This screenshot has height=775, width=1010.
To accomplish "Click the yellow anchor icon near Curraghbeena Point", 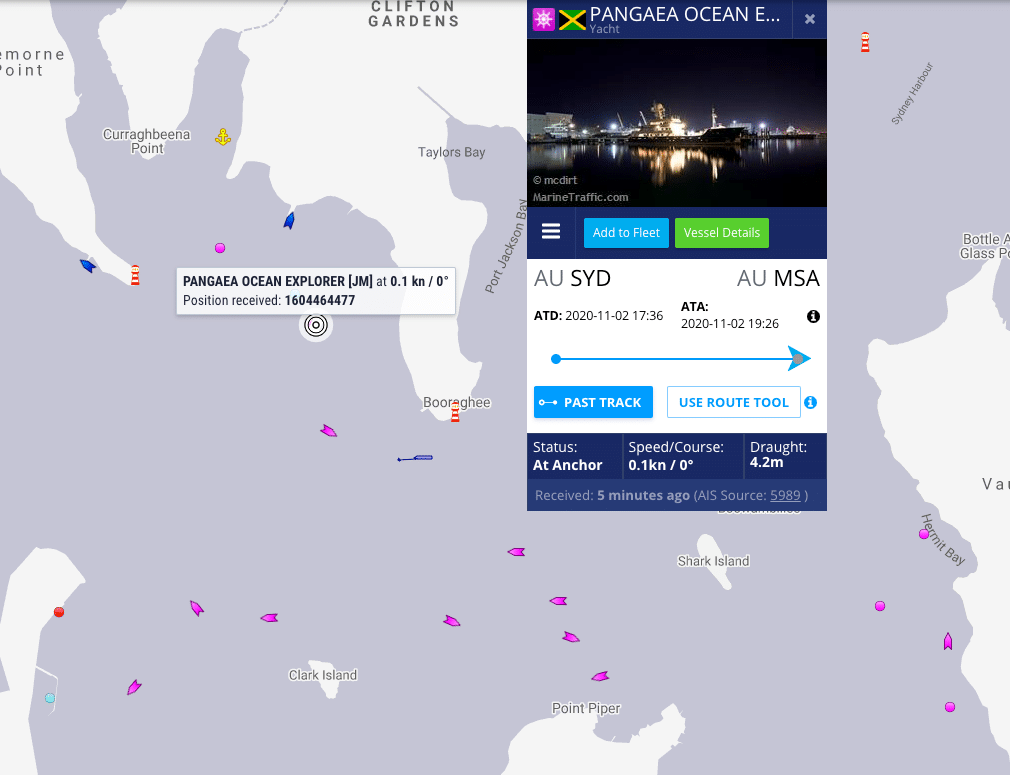I will (x=223, y=137).
